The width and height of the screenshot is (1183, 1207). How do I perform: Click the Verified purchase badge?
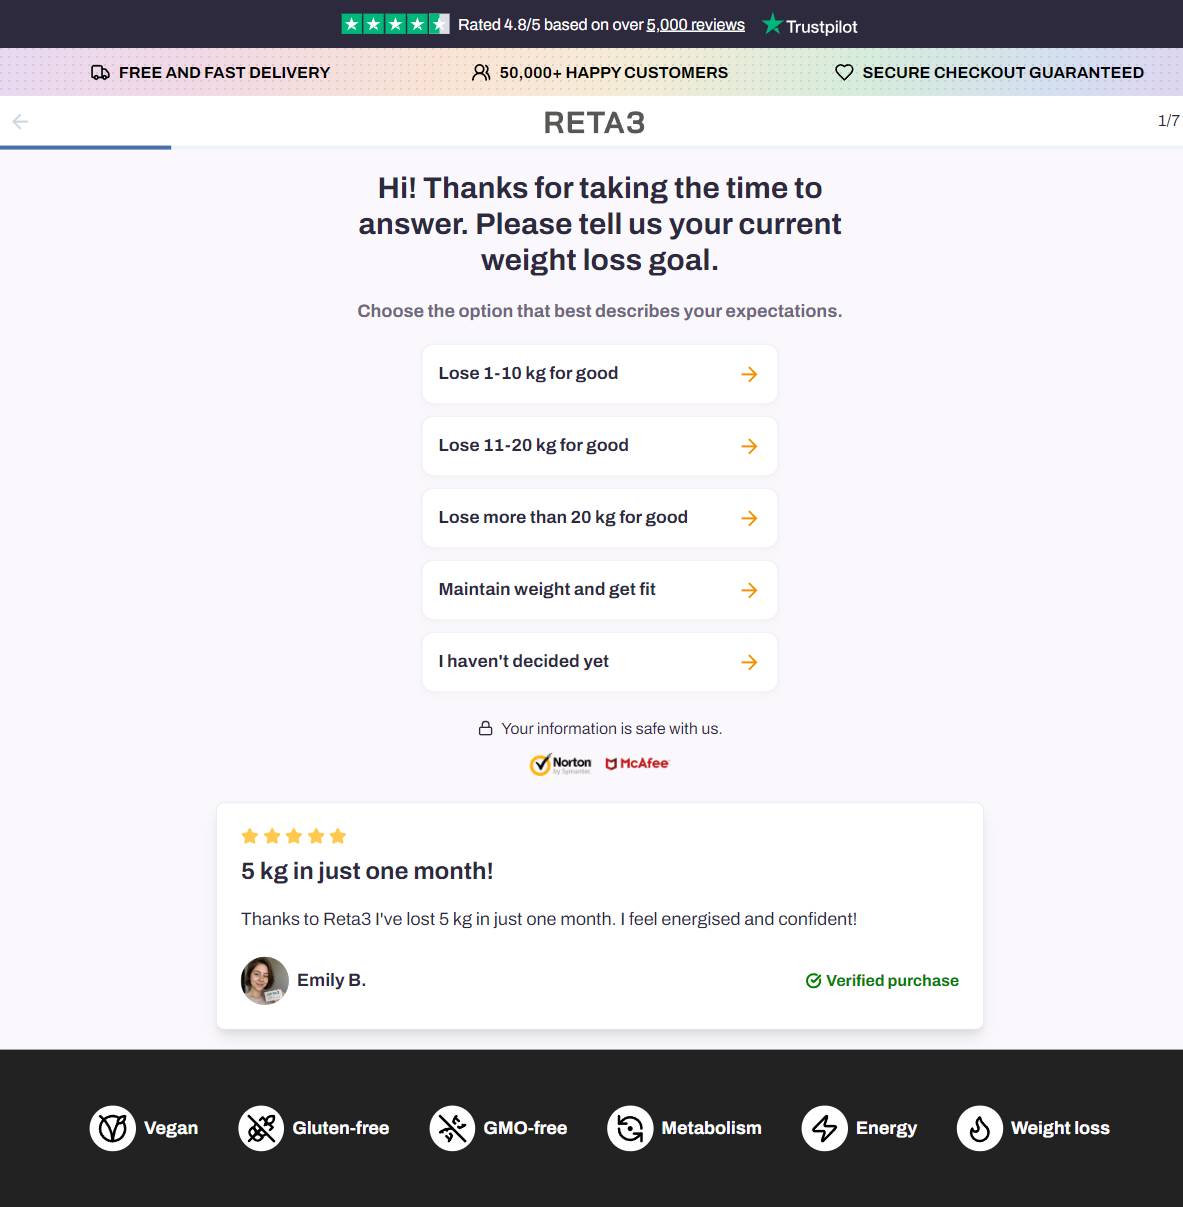pyautogui.click(x=882, y=980)
